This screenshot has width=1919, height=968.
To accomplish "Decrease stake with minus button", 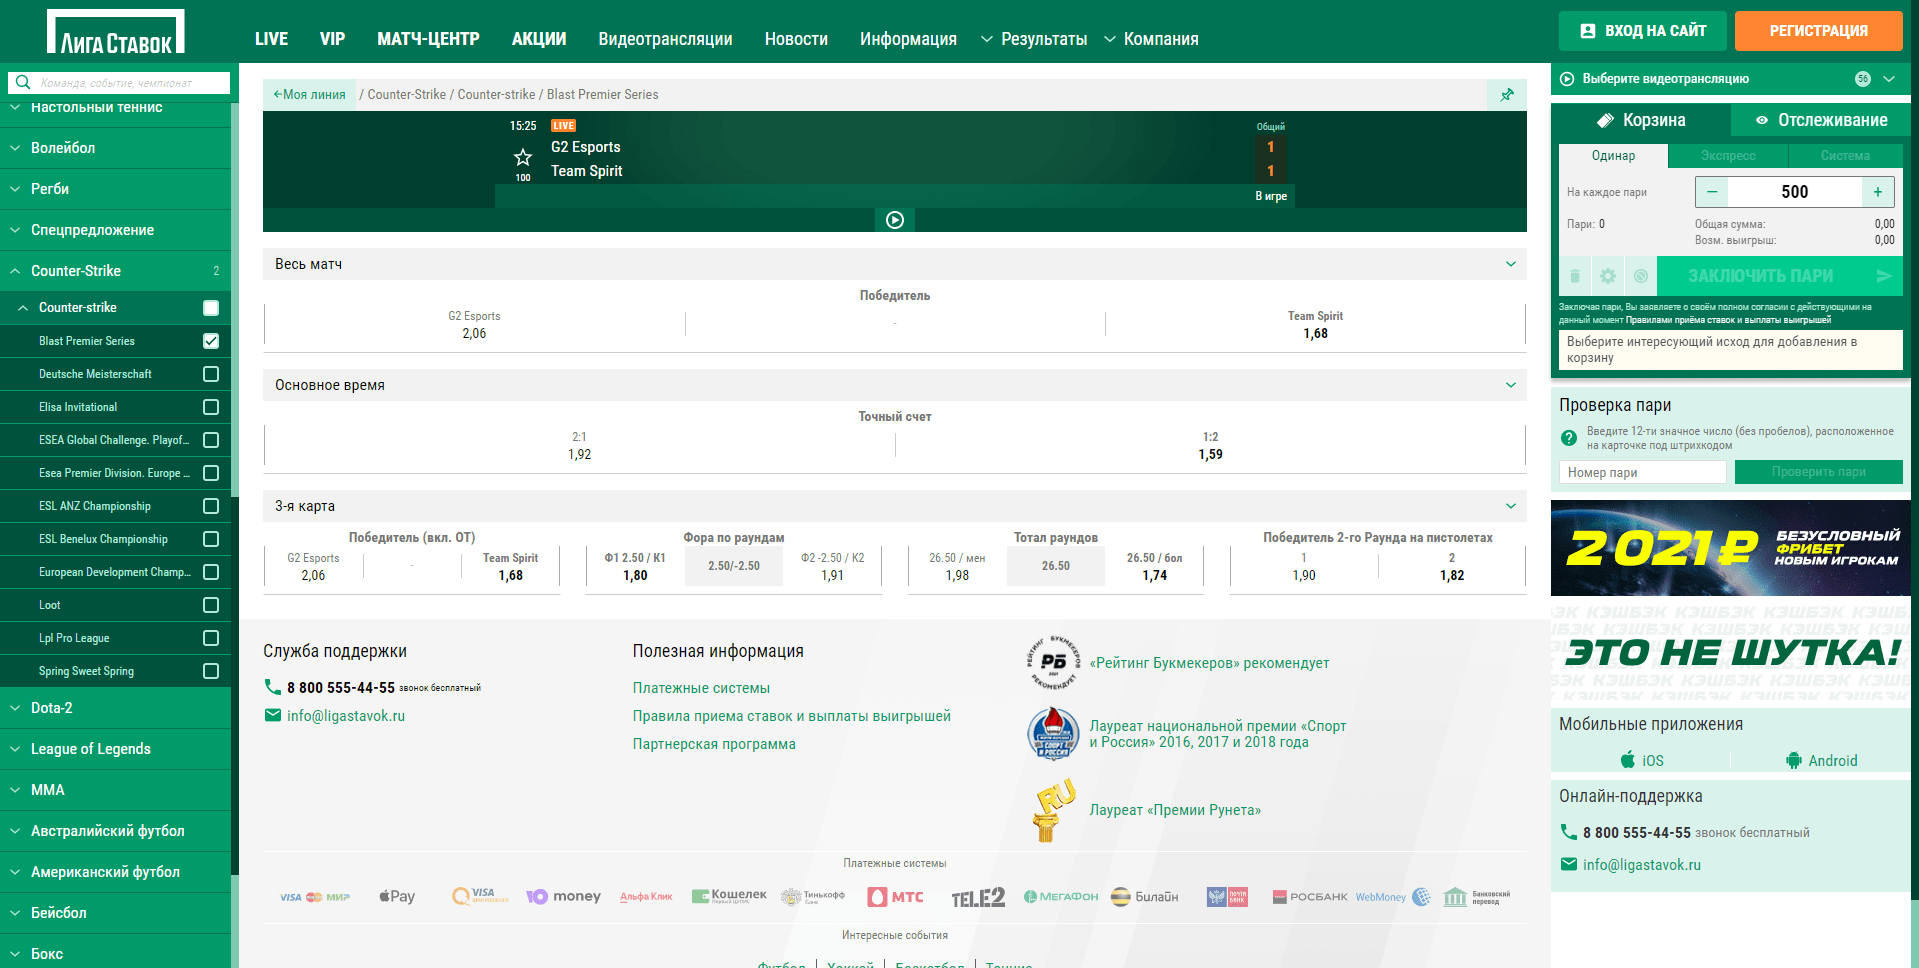I will [x=1712, y=192].
